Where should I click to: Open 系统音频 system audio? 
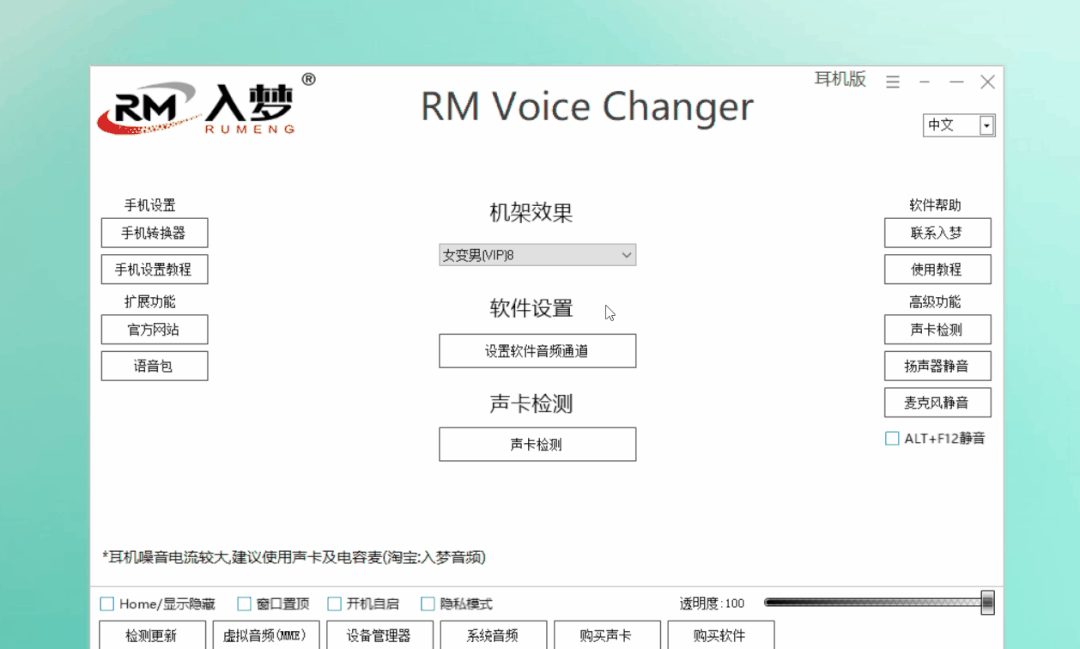click(493, 635)
